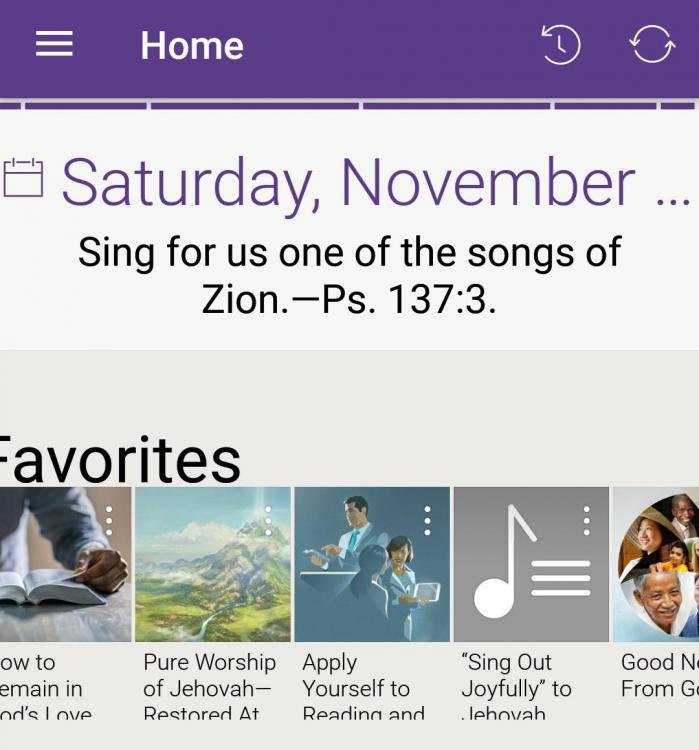Read the Psalm 137:3 daily text
This screenshot has width=699, height=750.
pyautogui.click(x=349, y=275)
